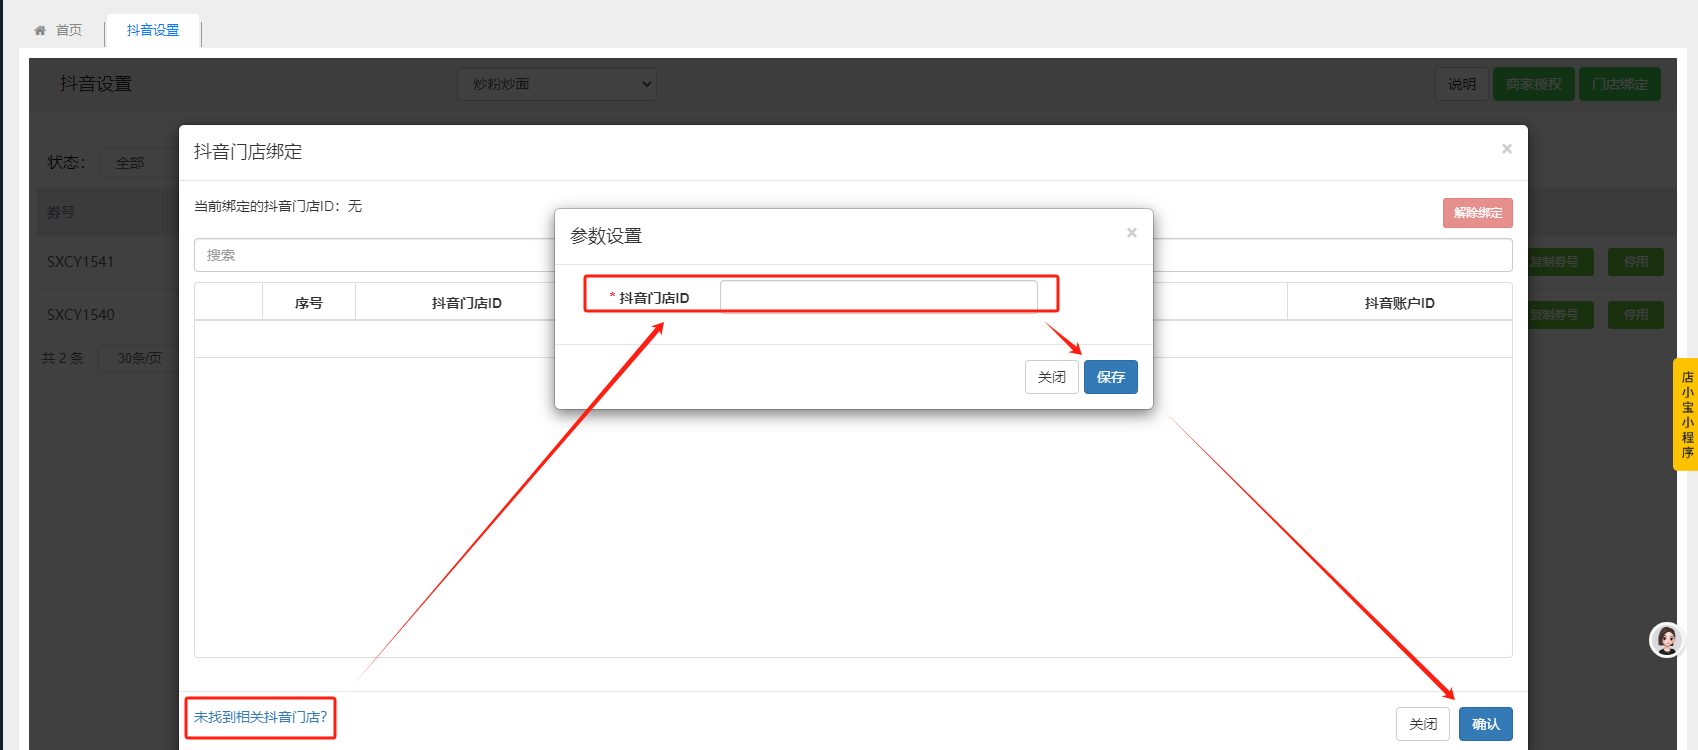Select the SXCY1541 coupon row text
This screenshot has height=750, width=1698.
point(81,262)
